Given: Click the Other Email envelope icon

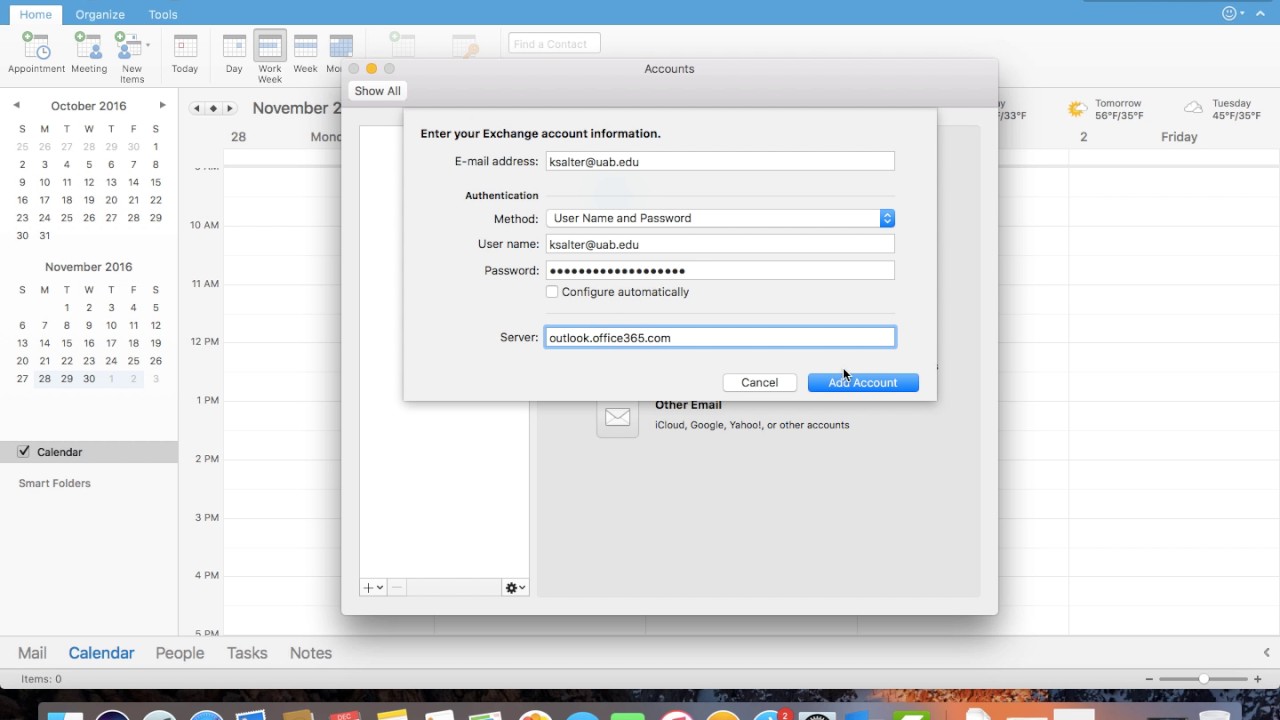Looking at the screenshot, I should pyautogui.click(x=617, y=417).
